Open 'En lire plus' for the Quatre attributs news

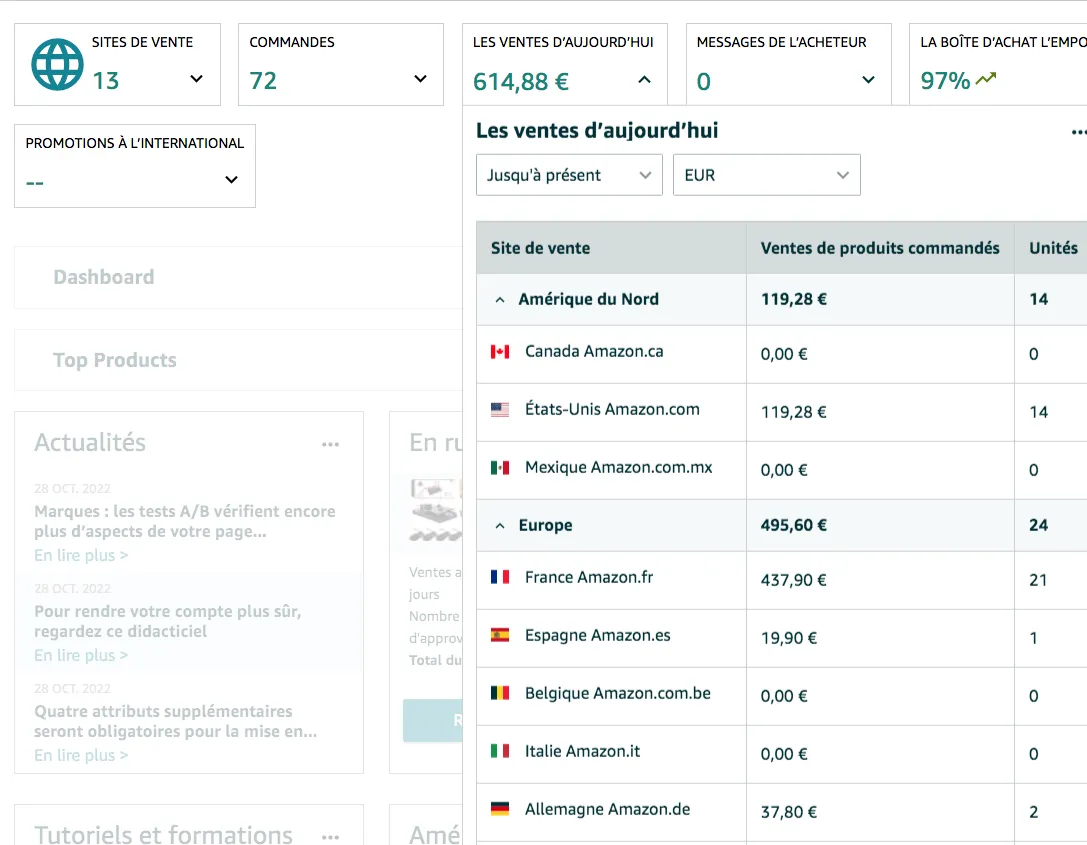click(x=81, y=755)
